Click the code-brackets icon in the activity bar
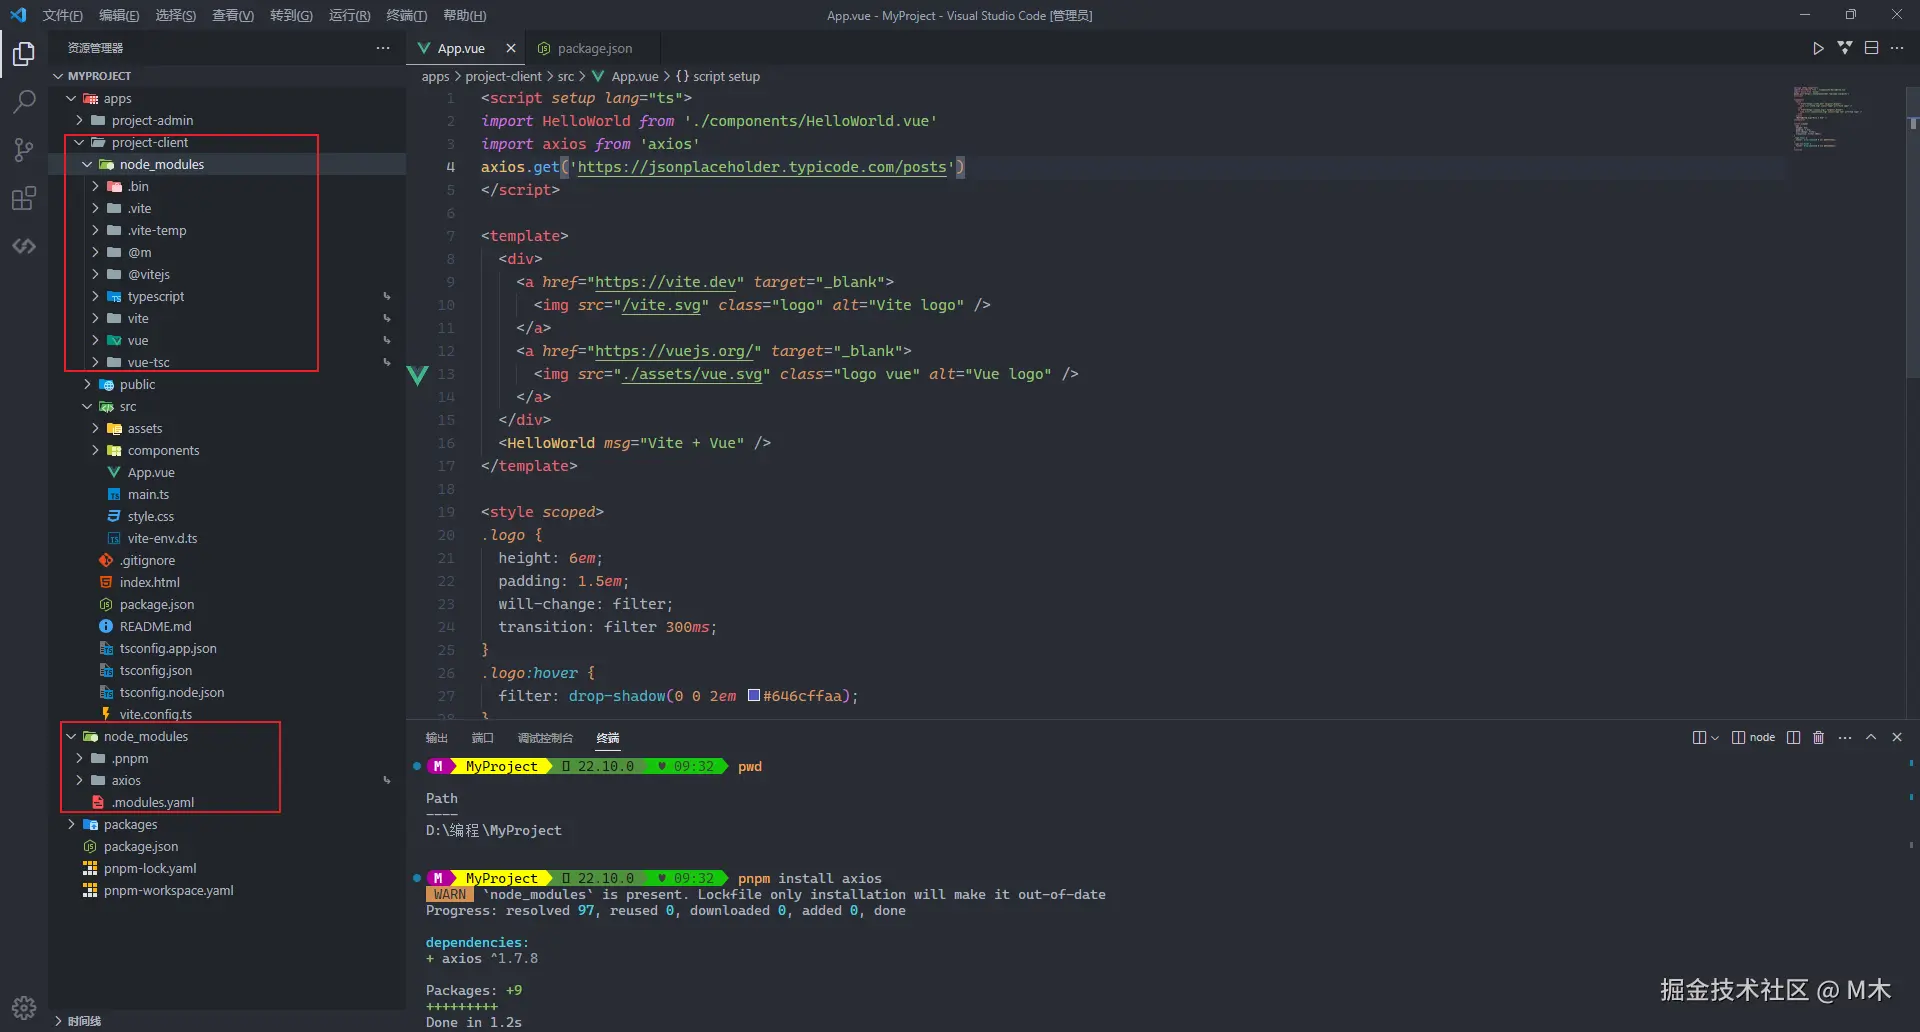This screenshot has height=1032, width=1920. point(24,246)
